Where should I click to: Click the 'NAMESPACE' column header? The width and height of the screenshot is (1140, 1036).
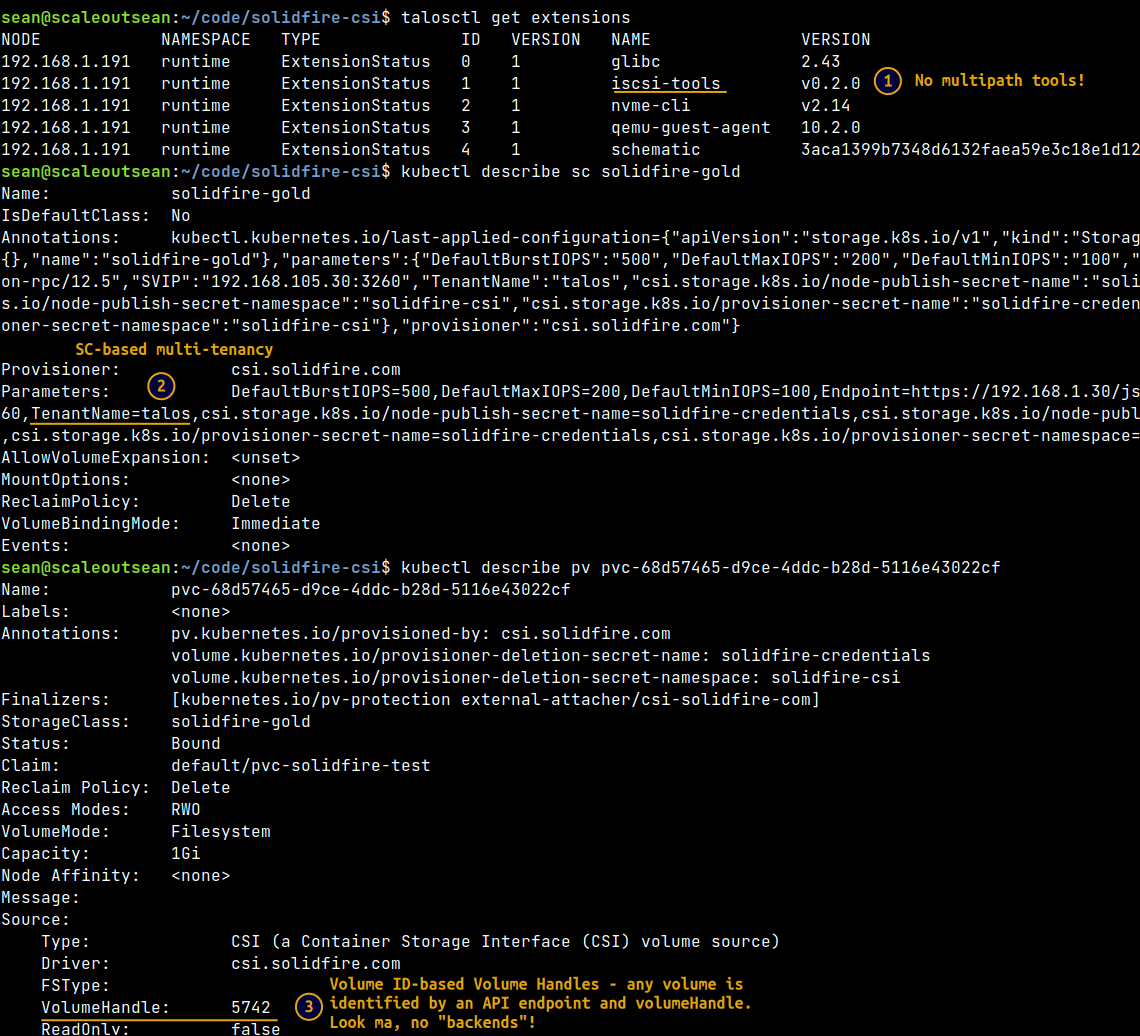[206, 40]
